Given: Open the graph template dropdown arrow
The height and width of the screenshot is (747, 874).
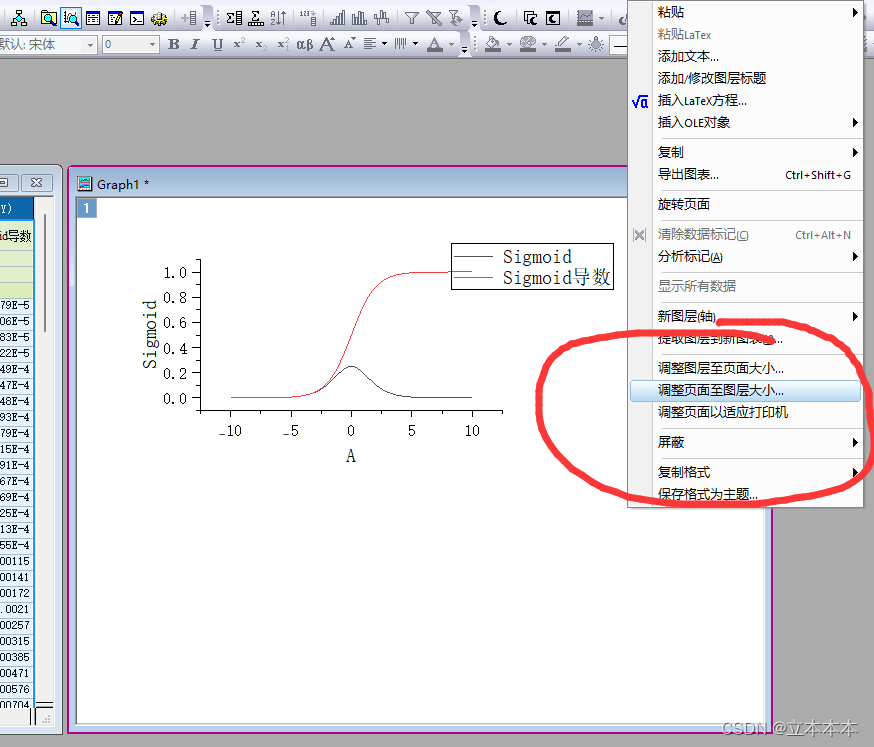Looking at the screenshot, I should (x=601, y=18).
